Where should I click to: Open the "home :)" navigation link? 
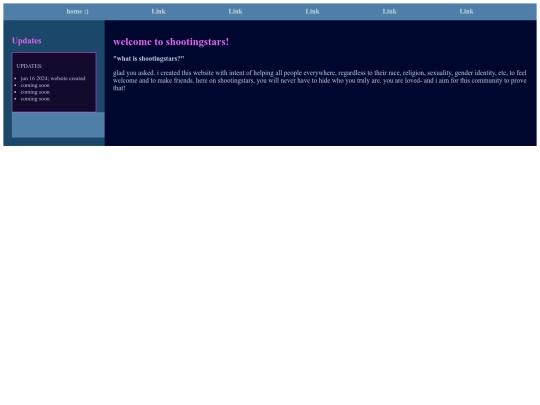(x=77, y=11)
